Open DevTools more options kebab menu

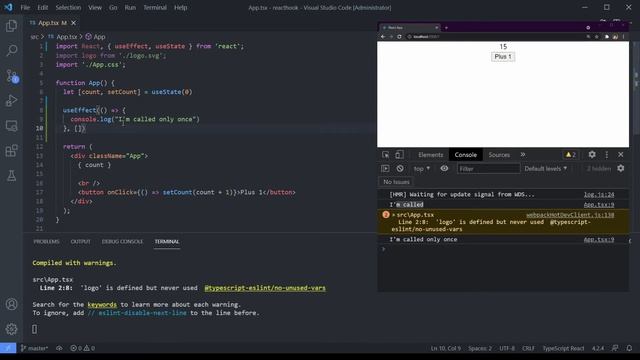[x=607, y=155]
